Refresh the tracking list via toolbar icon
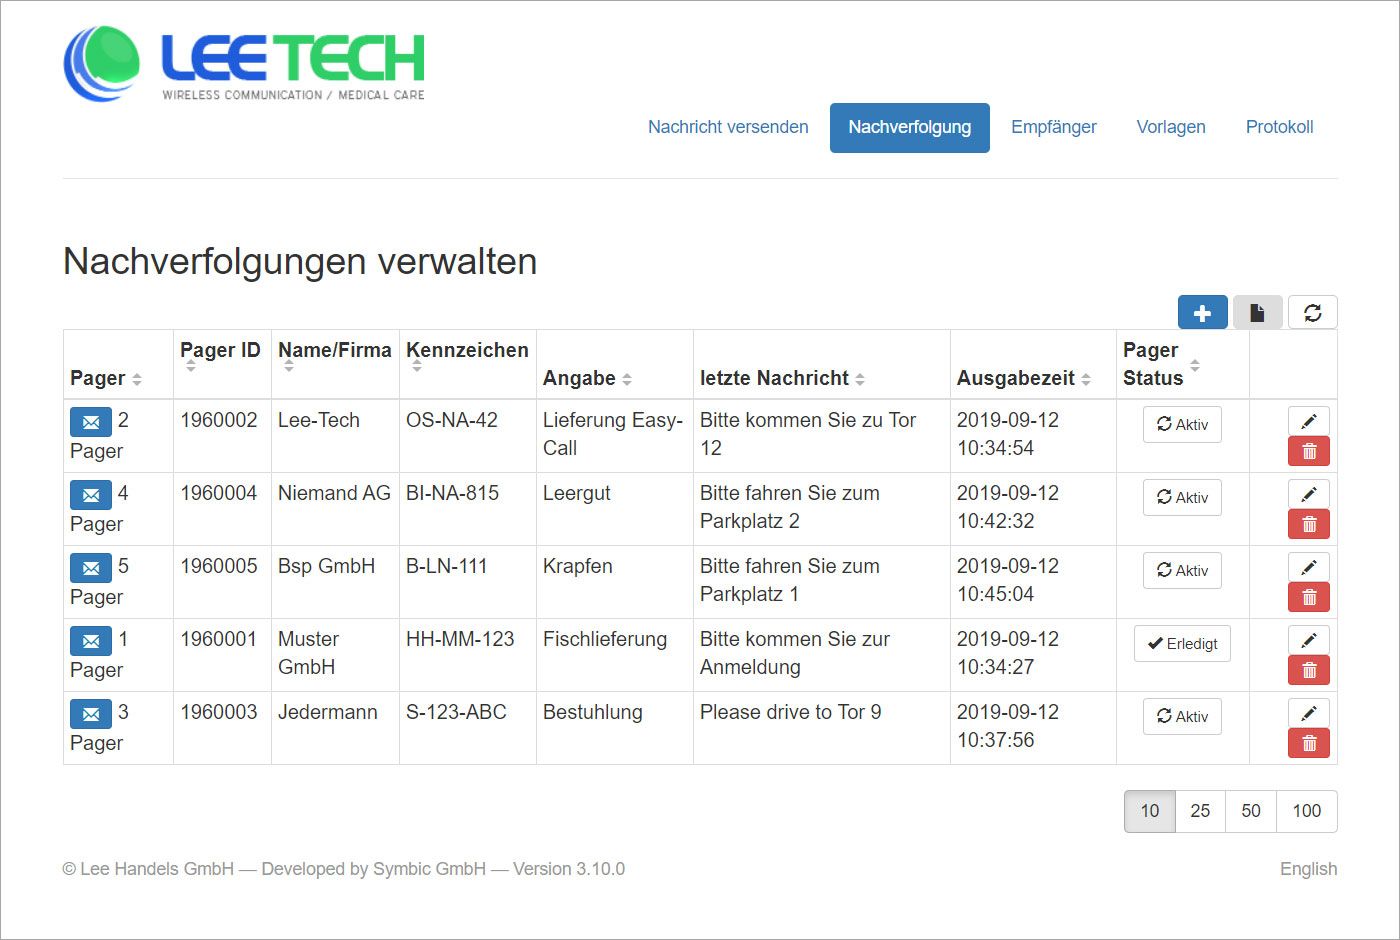This screenshot has height=940, width=1400. click(1312, 312)
